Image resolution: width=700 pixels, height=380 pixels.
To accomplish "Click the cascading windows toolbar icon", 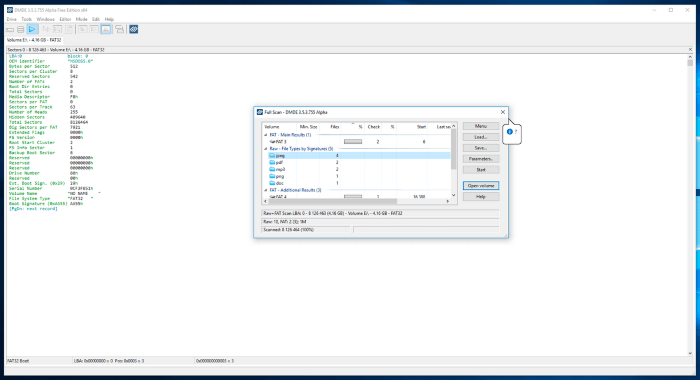I will pyautogui.click(x=119, y=29).
